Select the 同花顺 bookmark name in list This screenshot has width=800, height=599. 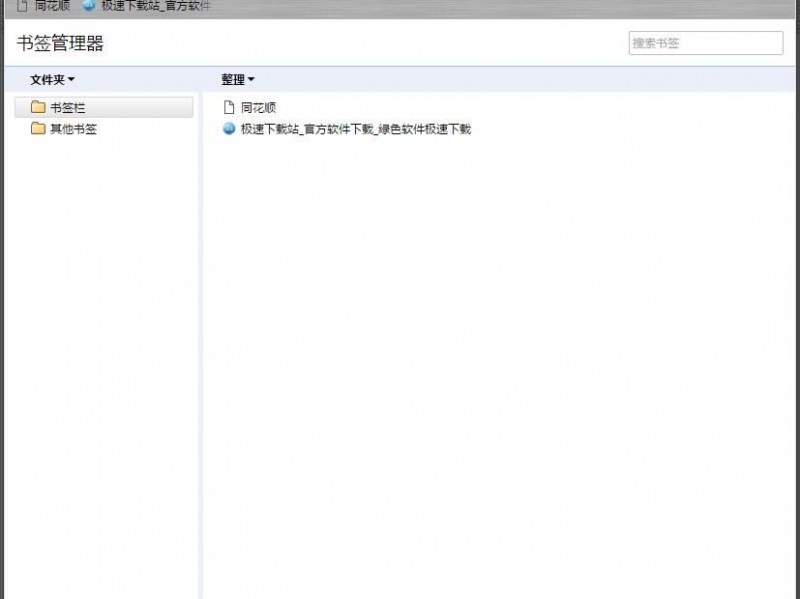pyautogui.click(x=258, y=107)
